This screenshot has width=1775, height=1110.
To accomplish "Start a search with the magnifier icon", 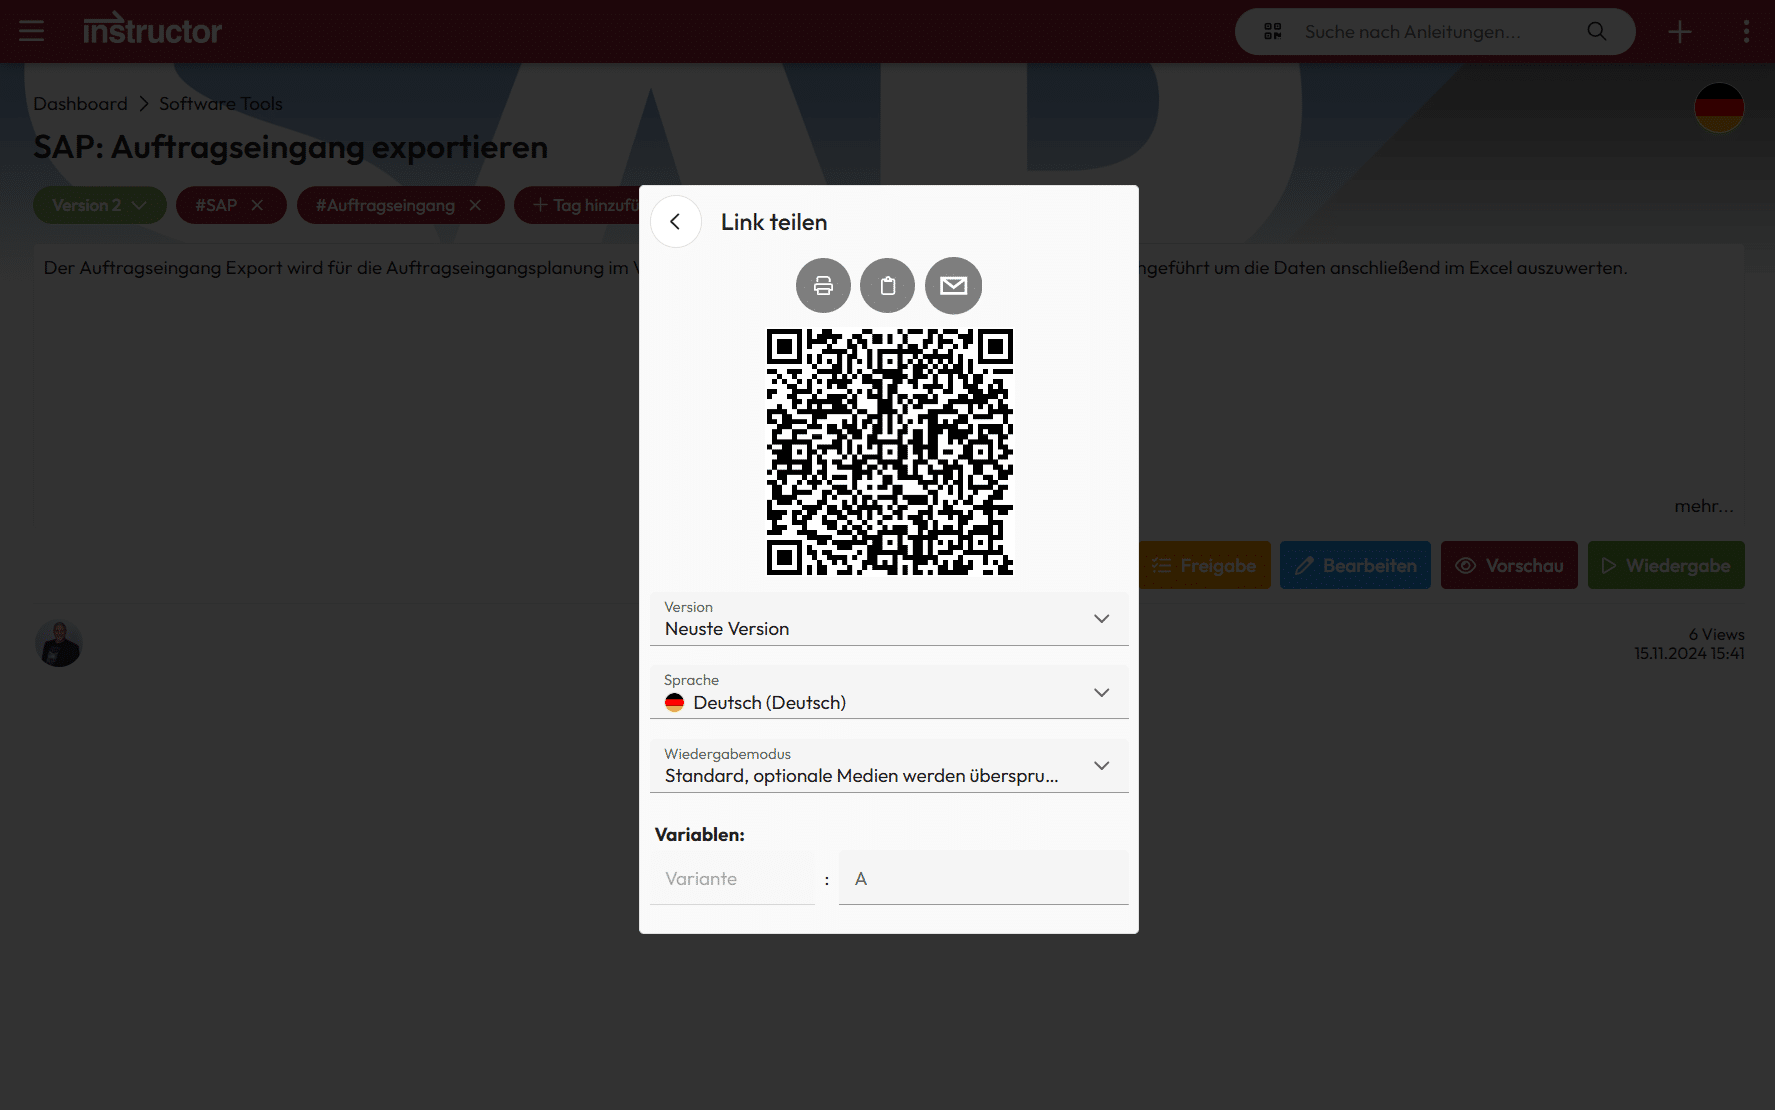I will pos(1597,31).
